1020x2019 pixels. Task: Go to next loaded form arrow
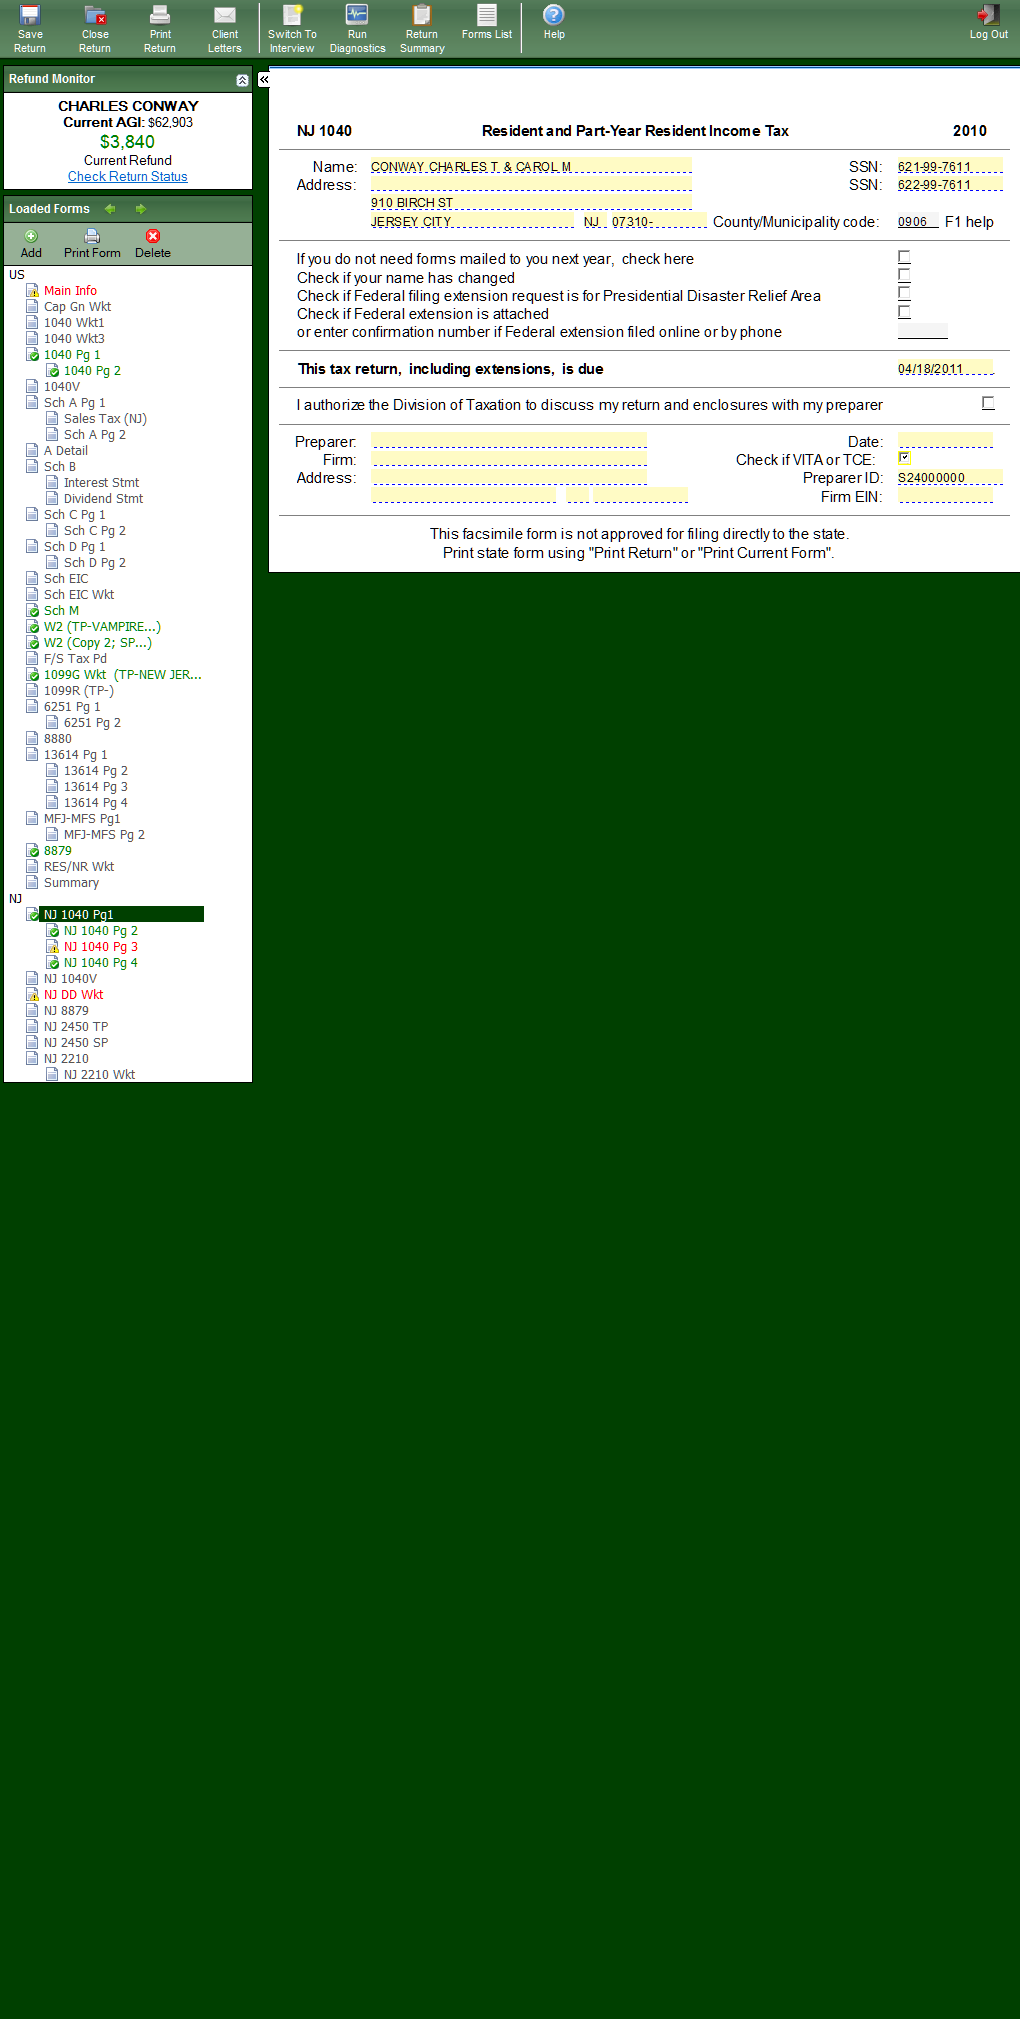click(x=141, y=209)
